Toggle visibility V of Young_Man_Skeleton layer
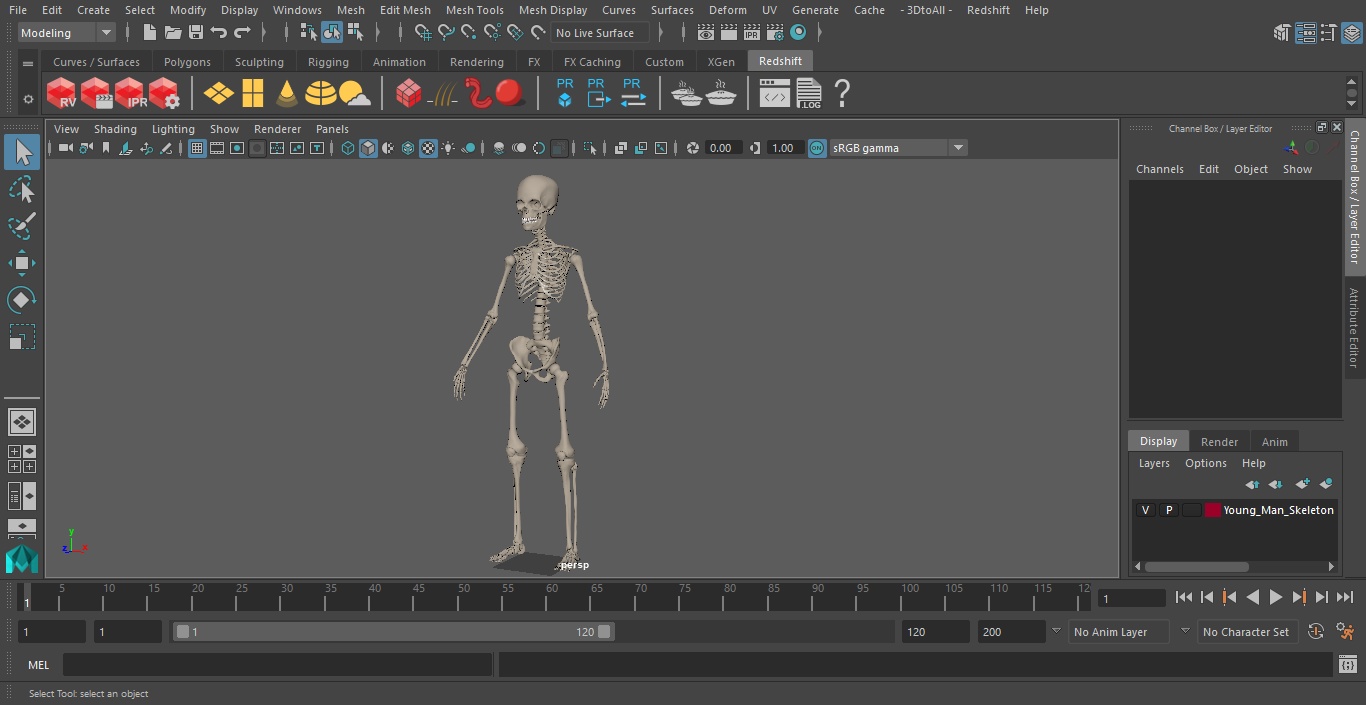Image resolution: width=1366 pixels, height=705 pixels. pos(1145,510)
